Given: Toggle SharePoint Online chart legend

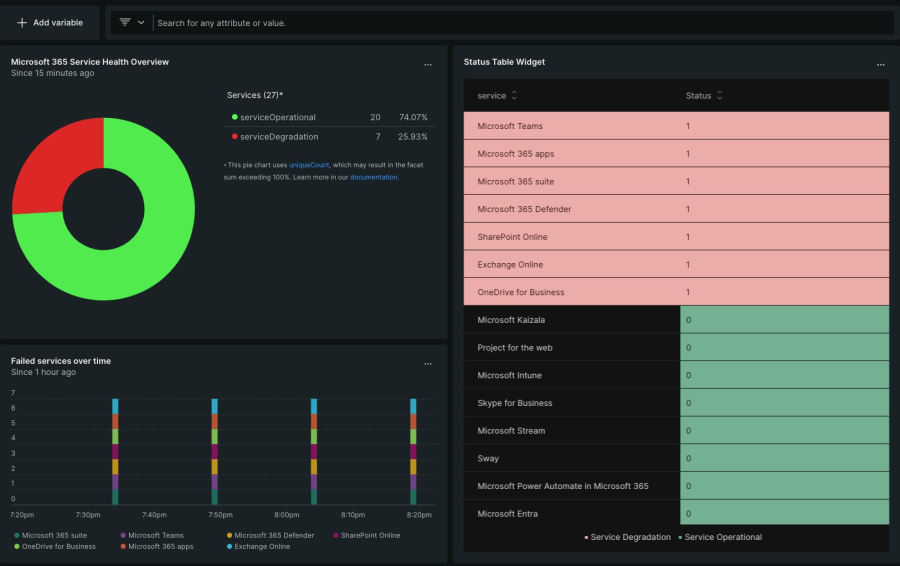Looking at the screenshot, I should click(x=367, y=536).
